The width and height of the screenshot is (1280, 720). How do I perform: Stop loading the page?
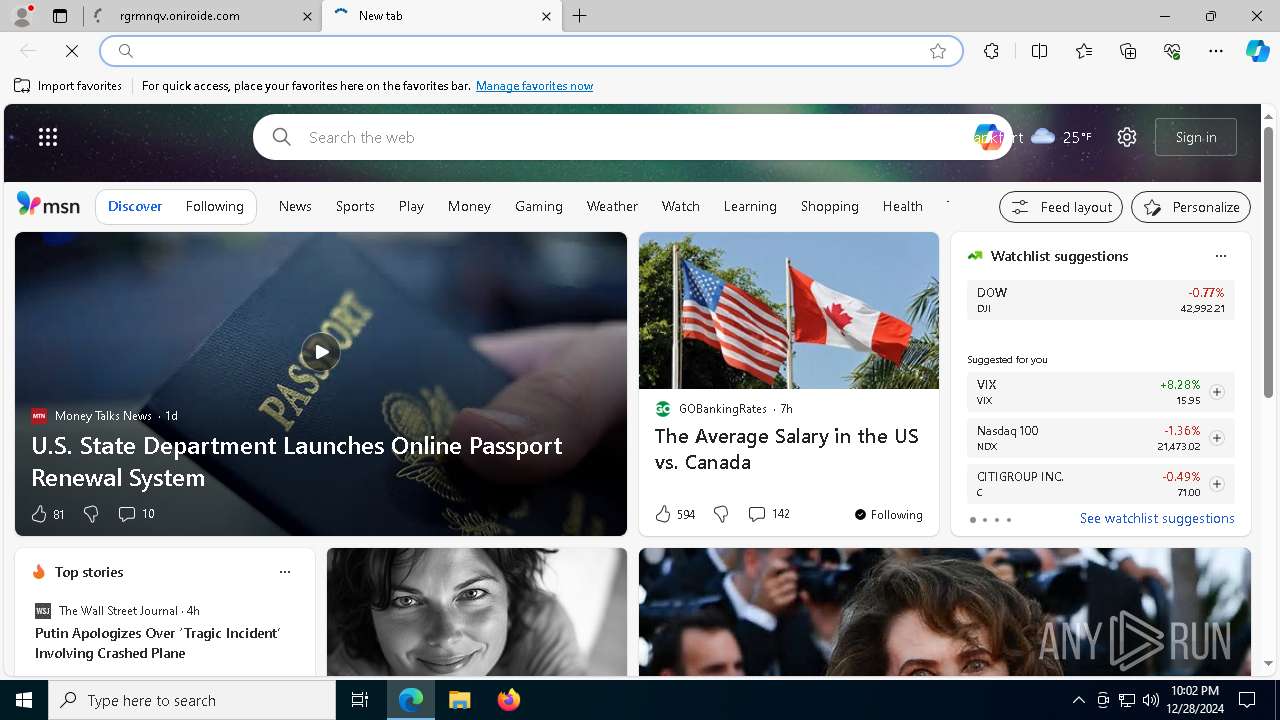[x=72, y=51]
